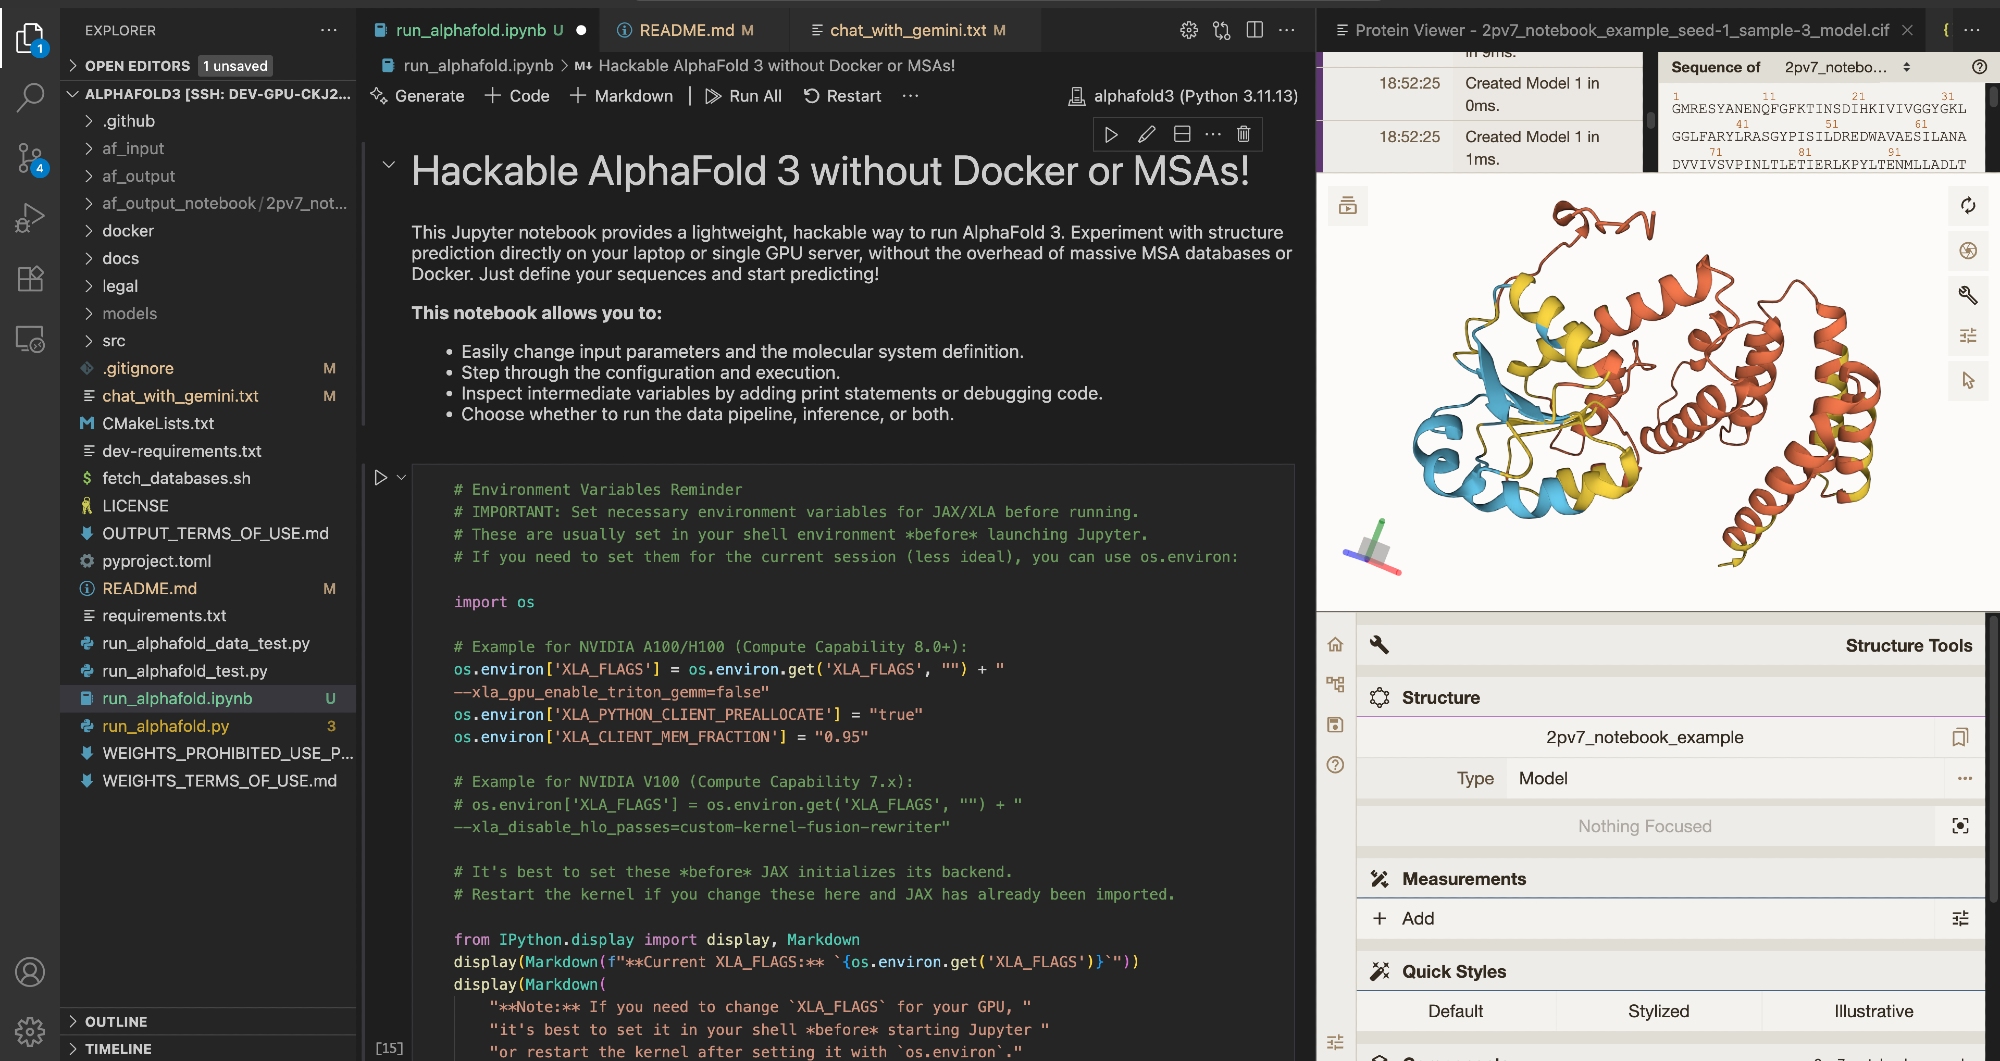Screen dimensions: 2000x1061
Task: Open run_alphafold.py in the explorer
Action: (x=165, y=726)
